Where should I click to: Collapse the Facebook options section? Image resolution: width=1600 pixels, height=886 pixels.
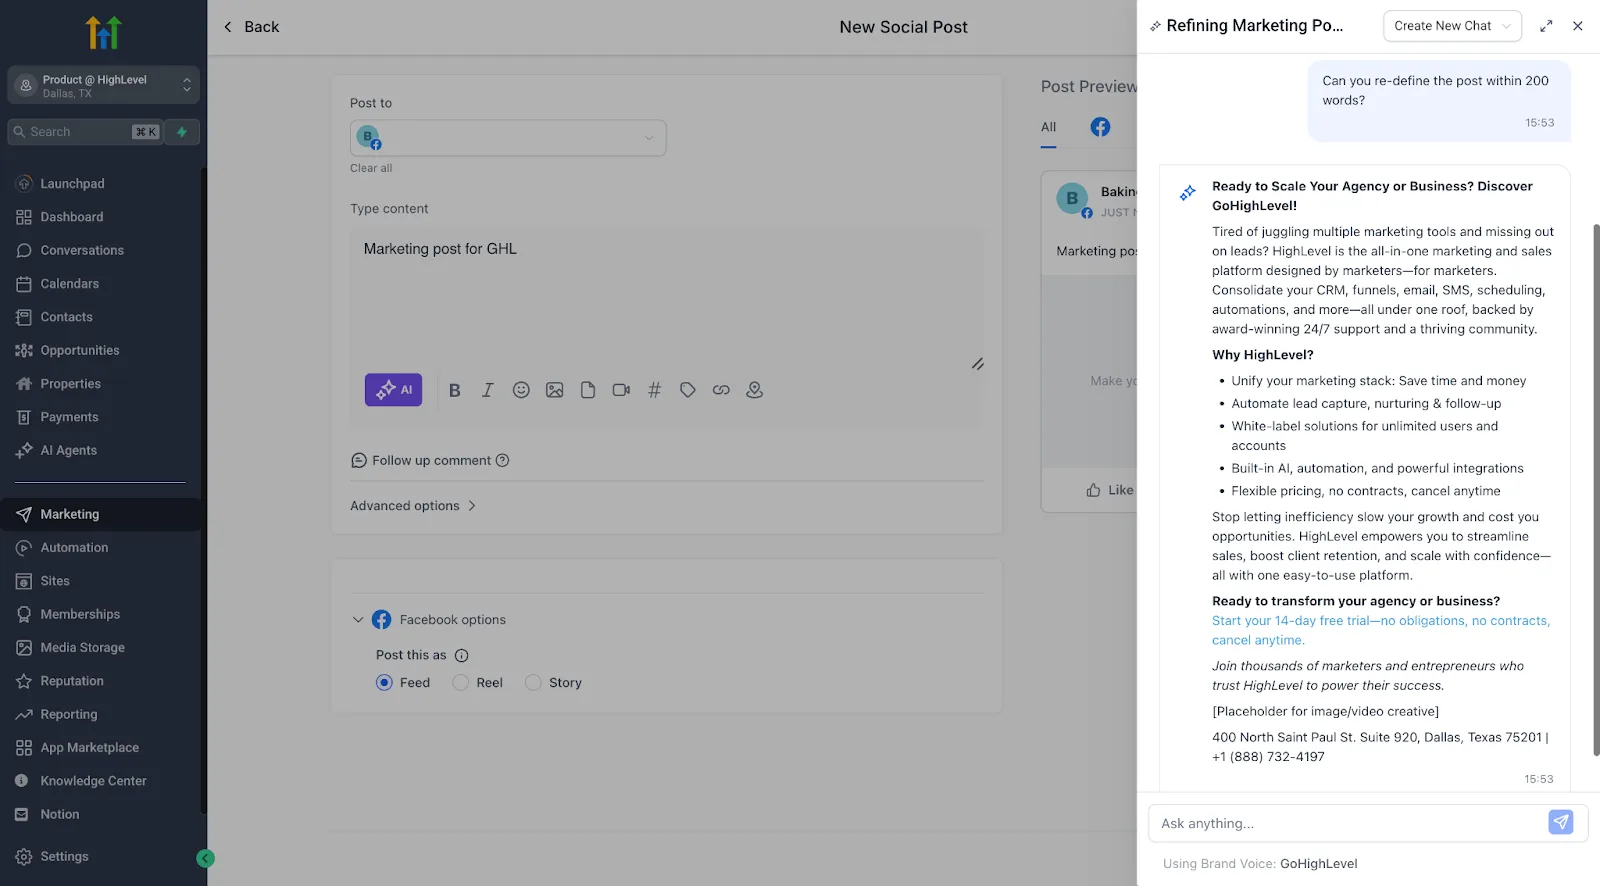pos(358,620)
